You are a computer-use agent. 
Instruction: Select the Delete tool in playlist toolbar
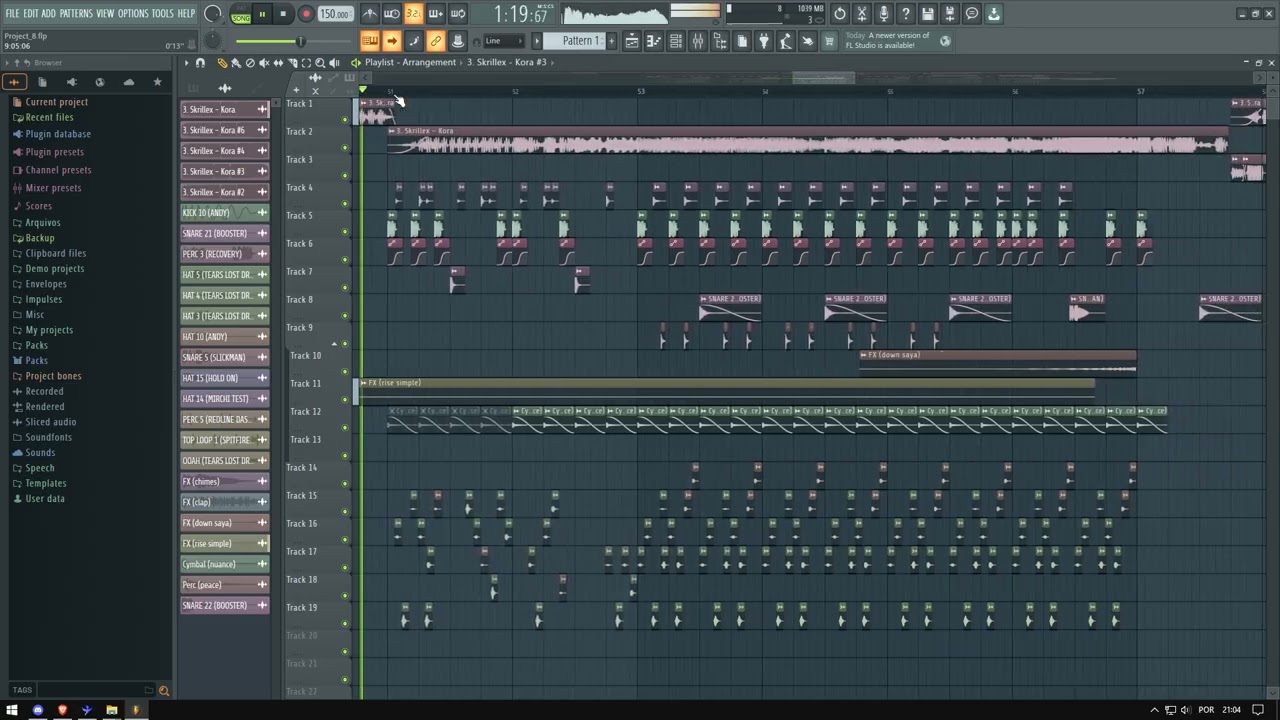(250, 63)
